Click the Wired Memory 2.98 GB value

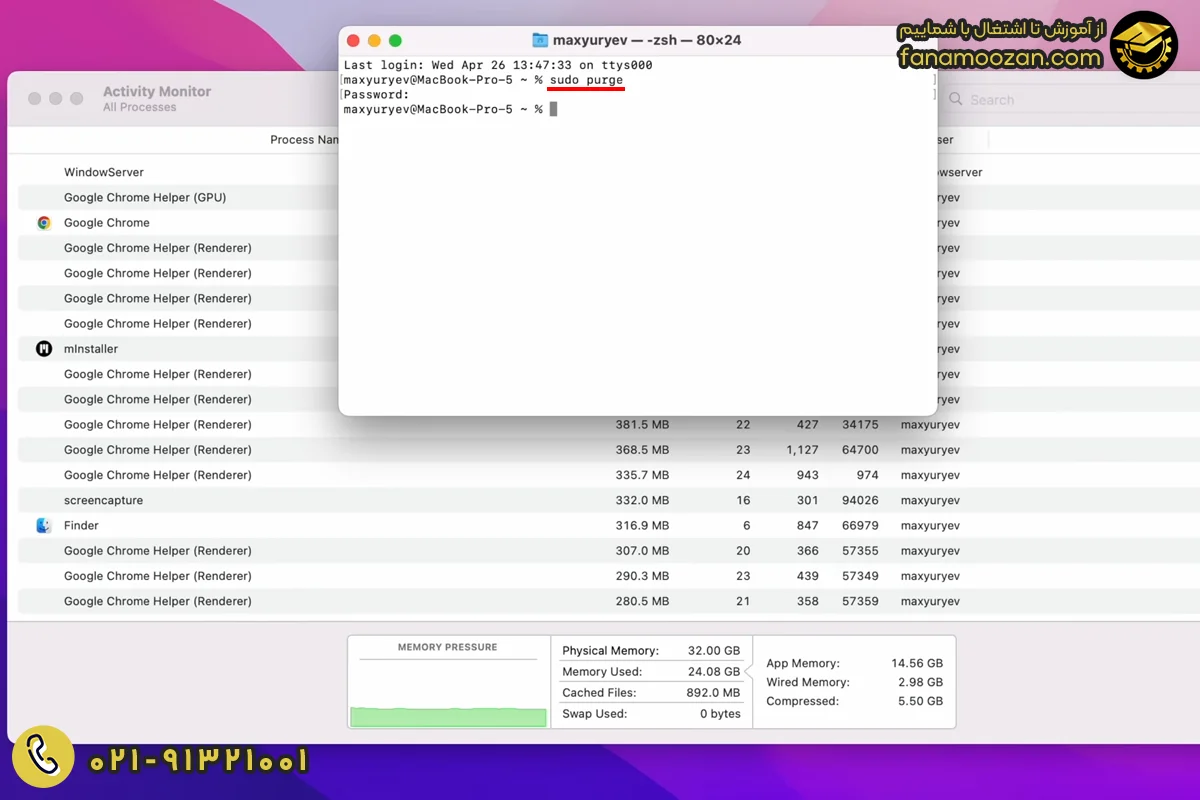[921, 682]
